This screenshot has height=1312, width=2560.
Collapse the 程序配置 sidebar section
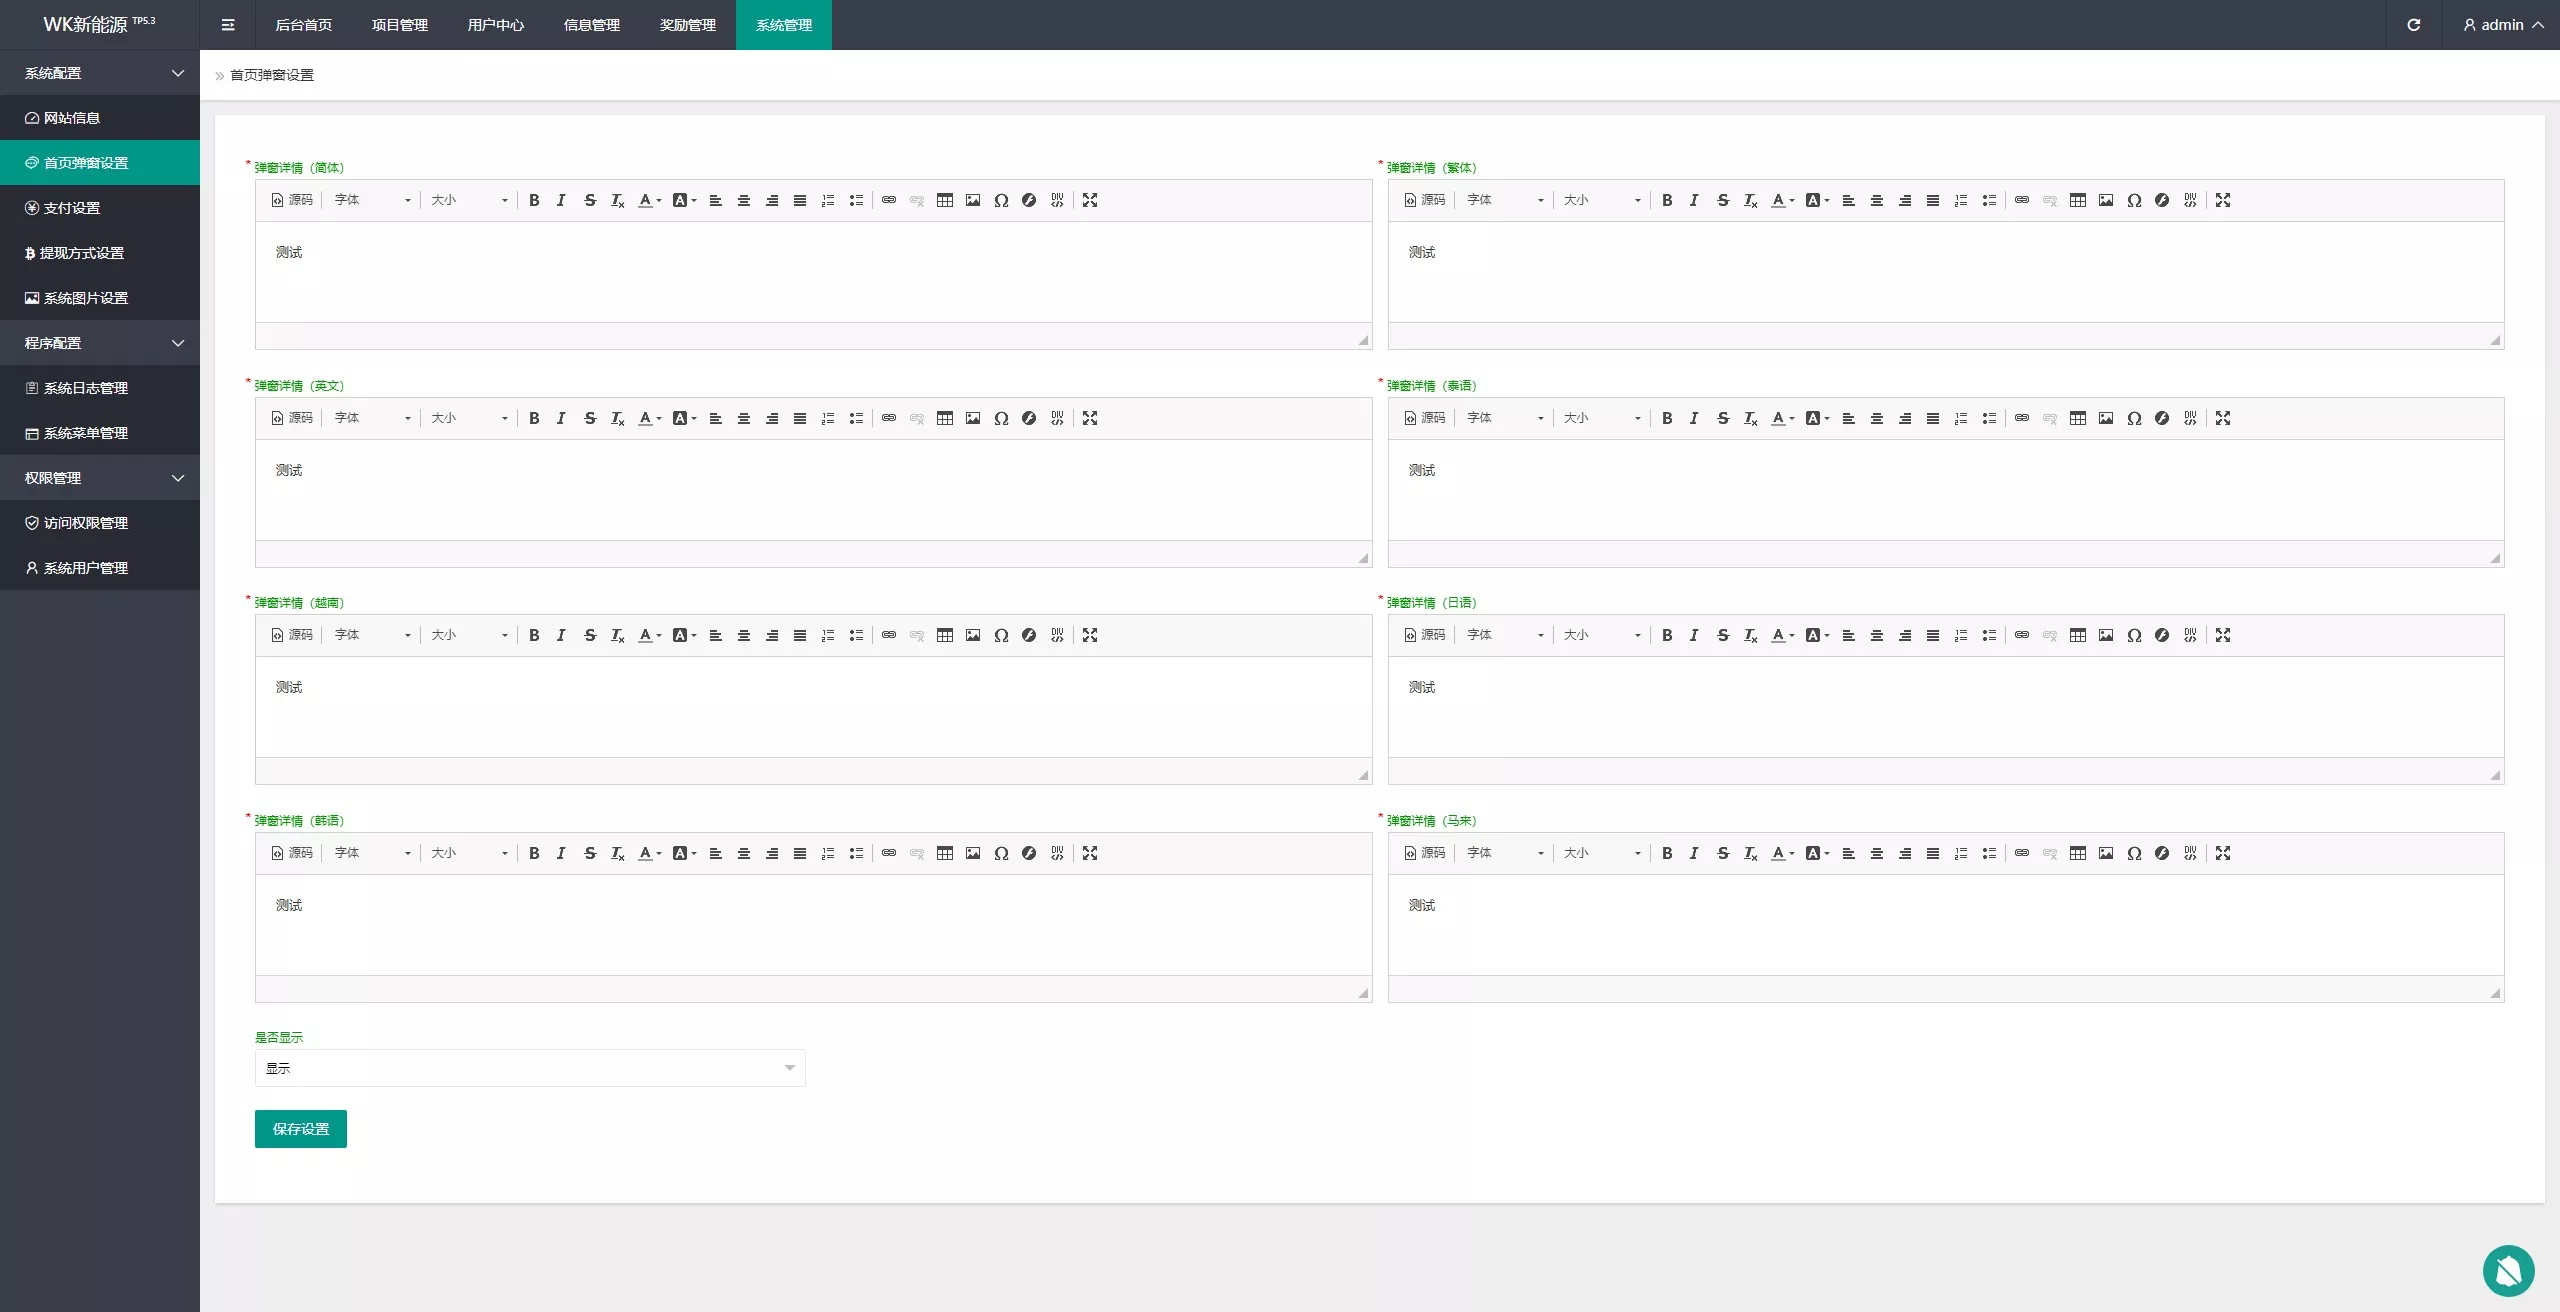(100, 343)
